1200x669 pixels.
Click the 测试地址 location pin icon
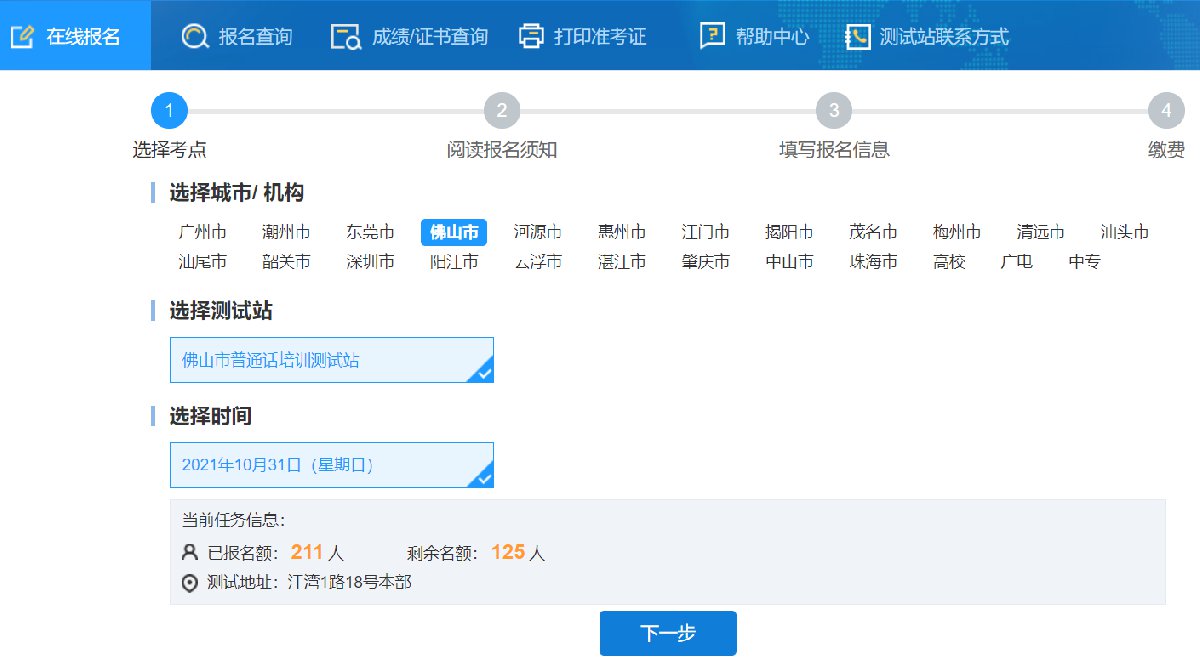point(190,583)
